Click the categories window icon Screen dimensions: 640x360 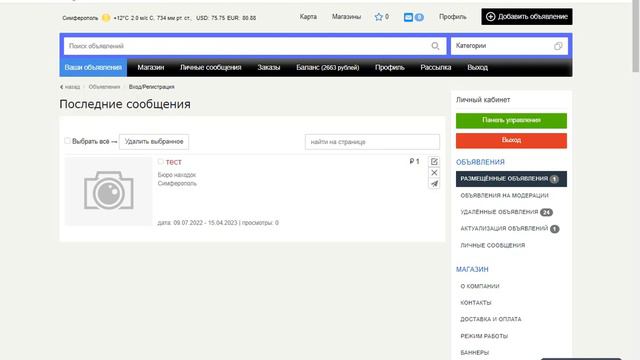[x=558, y=46]
